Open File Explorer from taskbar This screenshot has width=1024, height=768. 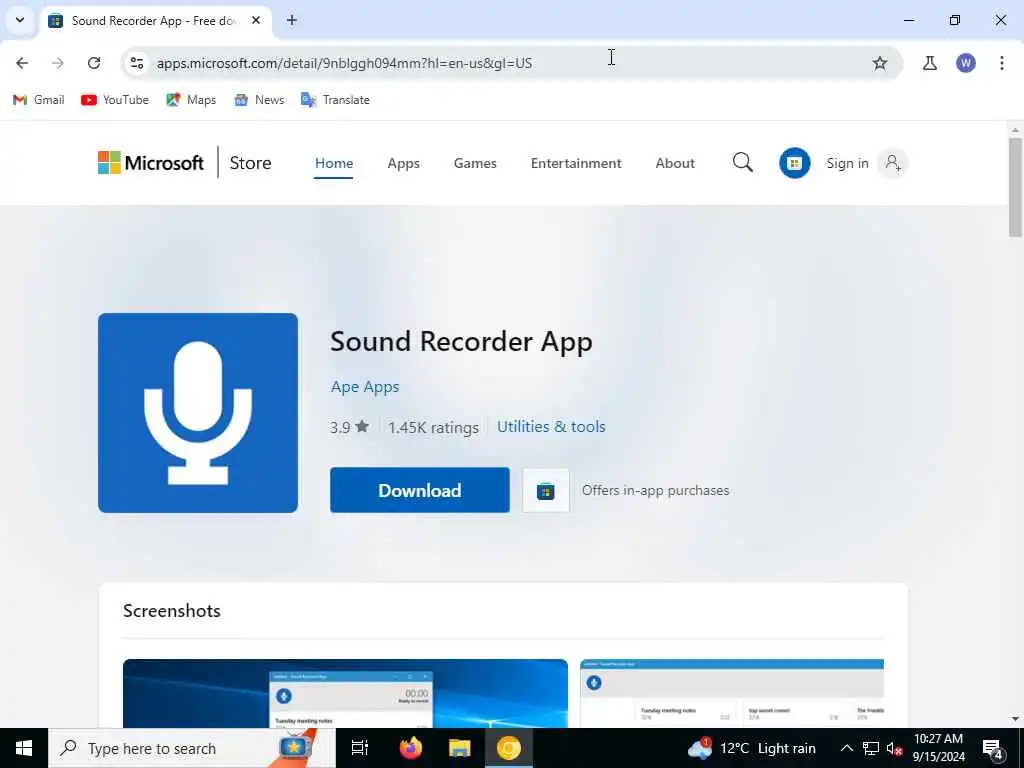tap(460, 748)
